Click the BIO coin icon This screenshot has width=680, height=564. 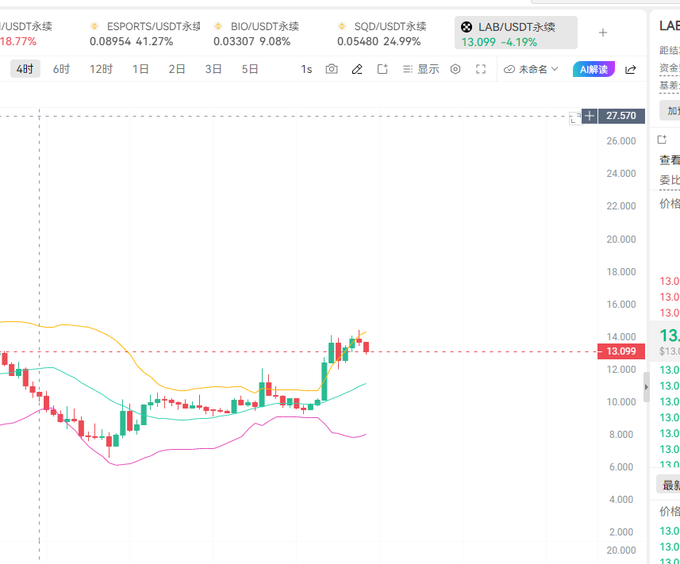pyautogui.click(x=218, y=26)
